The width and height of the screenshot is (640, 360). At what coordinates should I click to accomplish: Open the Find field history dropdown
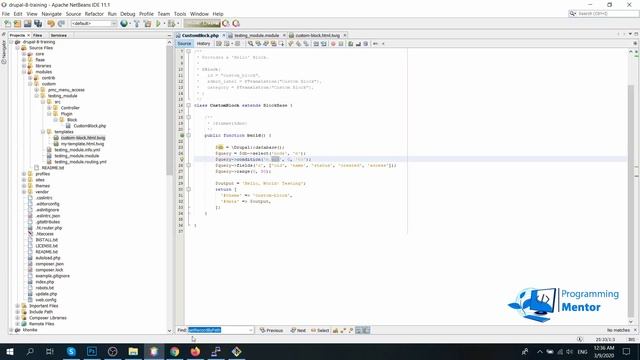[251, 330]
